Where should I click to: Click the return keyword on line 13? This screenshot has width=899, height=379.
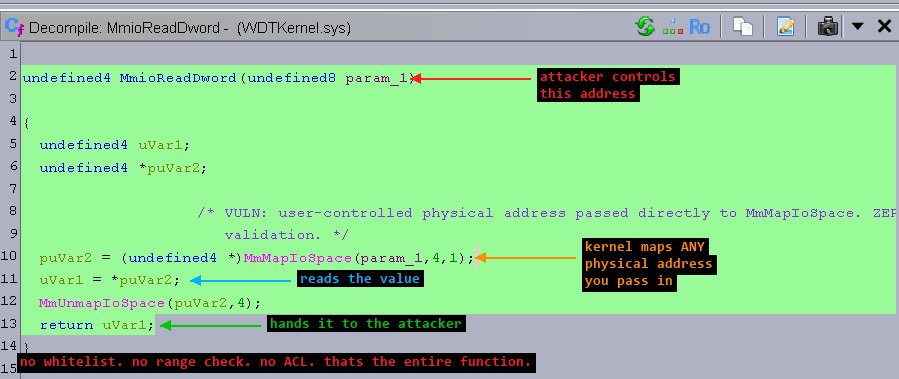tap(66, 325)
